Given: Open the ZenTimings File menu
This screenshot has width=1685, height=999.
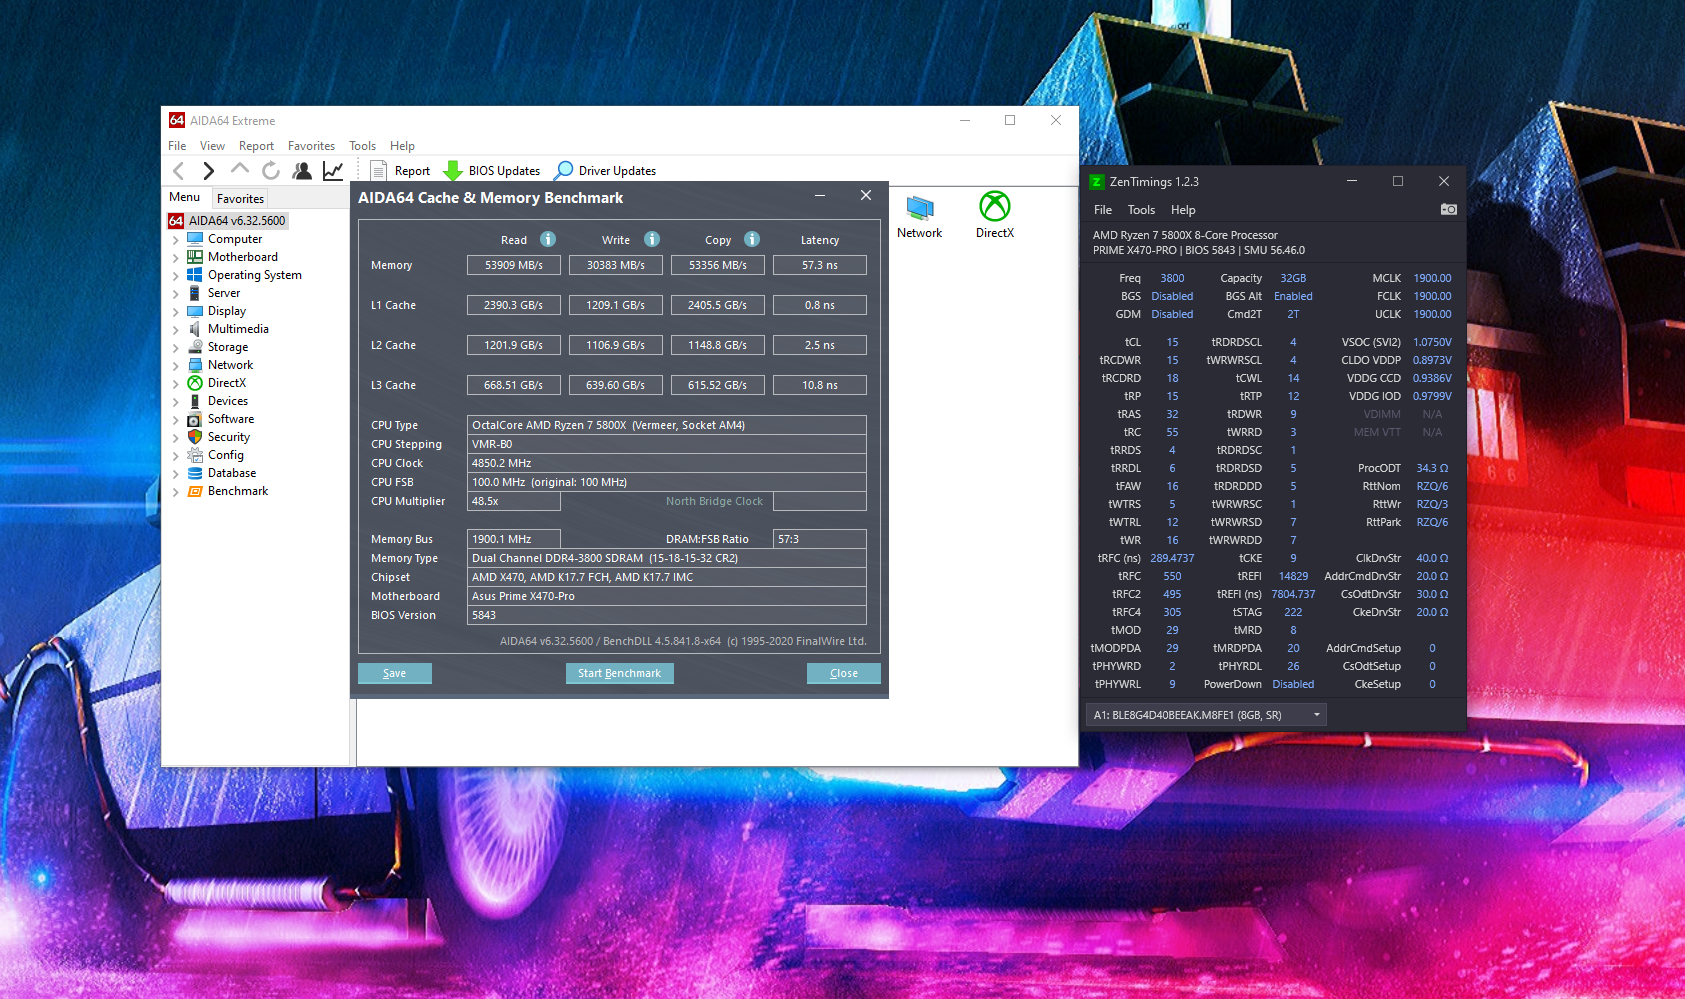Looking at the screenshot, I should pos(1103,210).
